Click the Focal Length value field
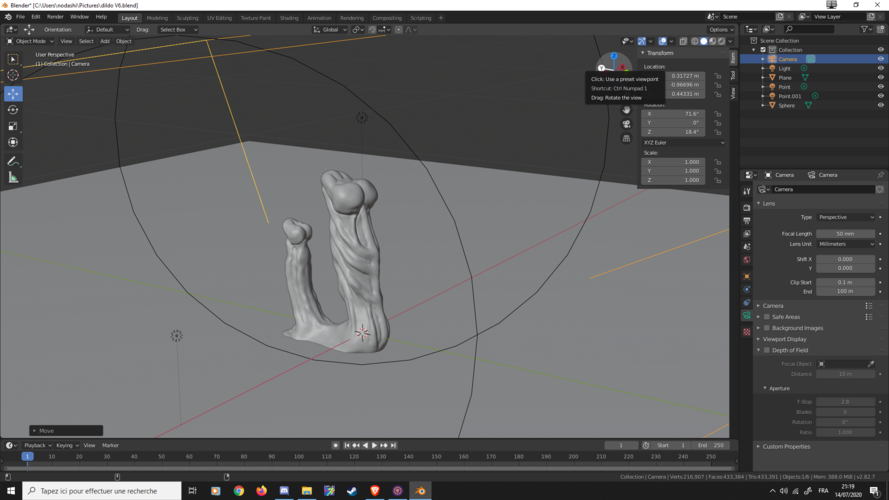 pos(846,234)
